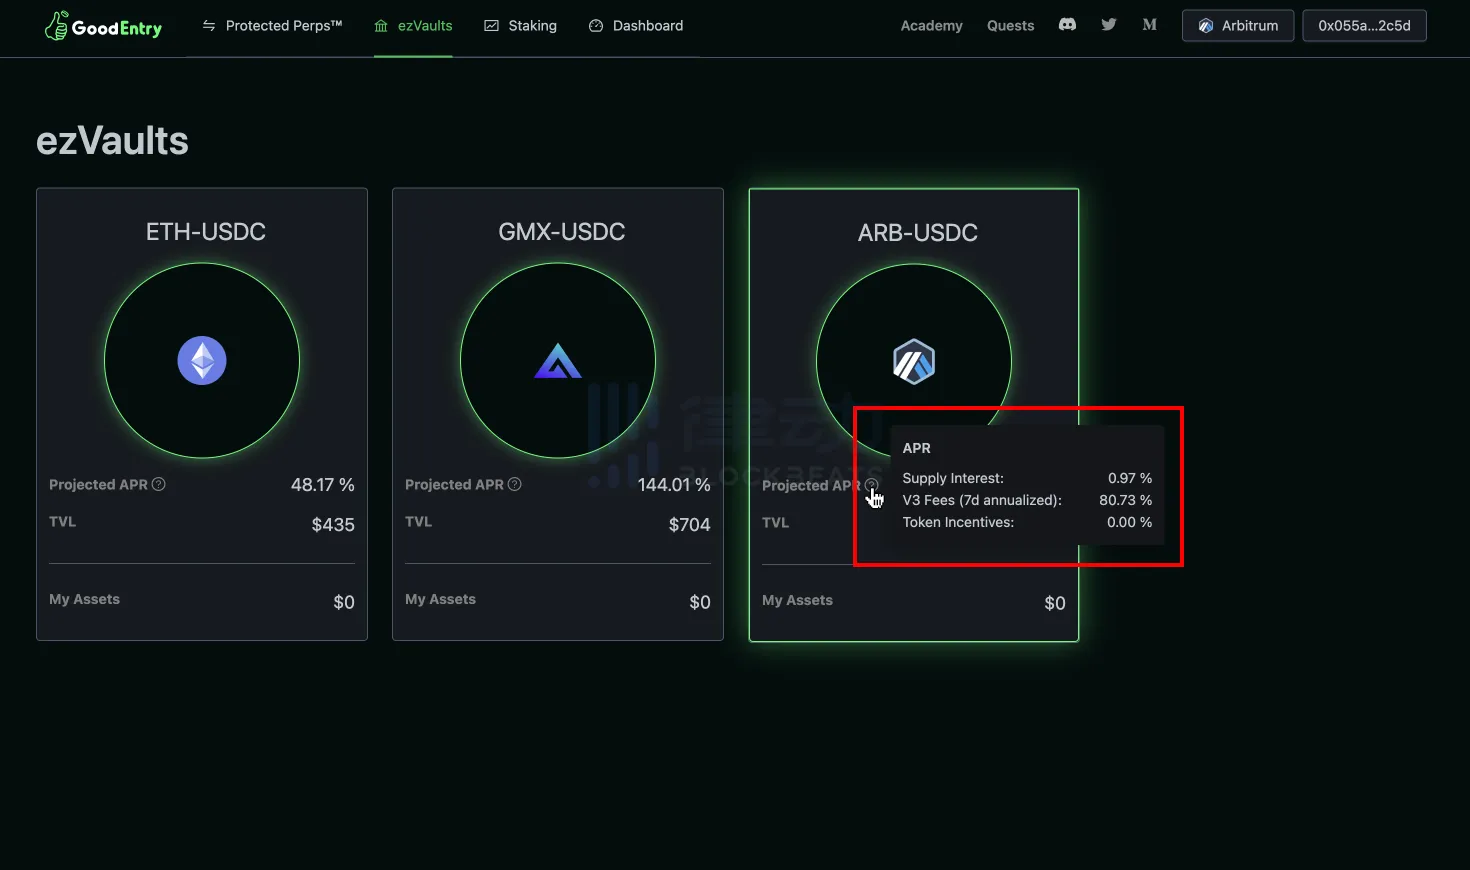Click GMX-USDC Projected APR help icon

(x=515, y=484)
